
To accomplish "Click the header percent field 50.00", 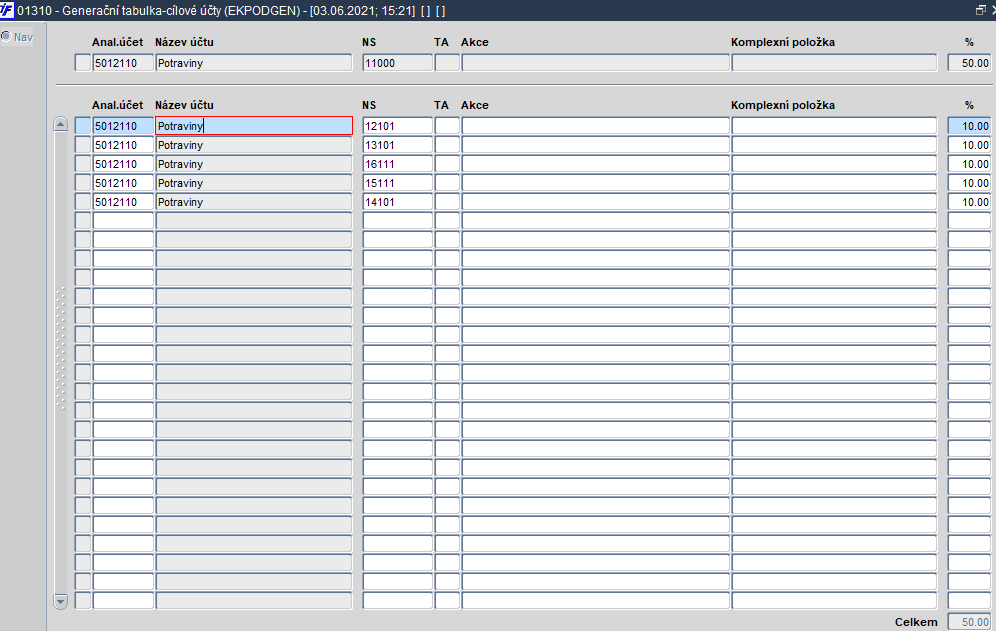I will point(969,63).
